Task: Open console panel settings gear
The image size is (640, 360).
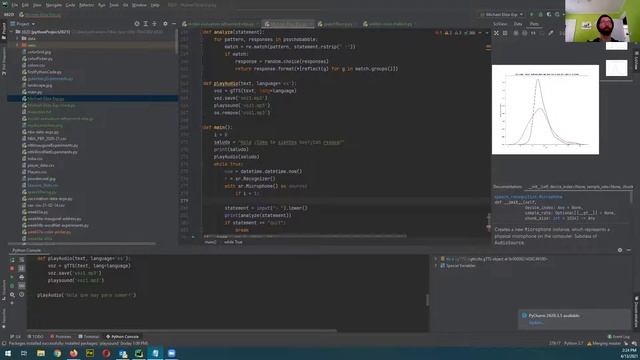Action: point(620,250)
